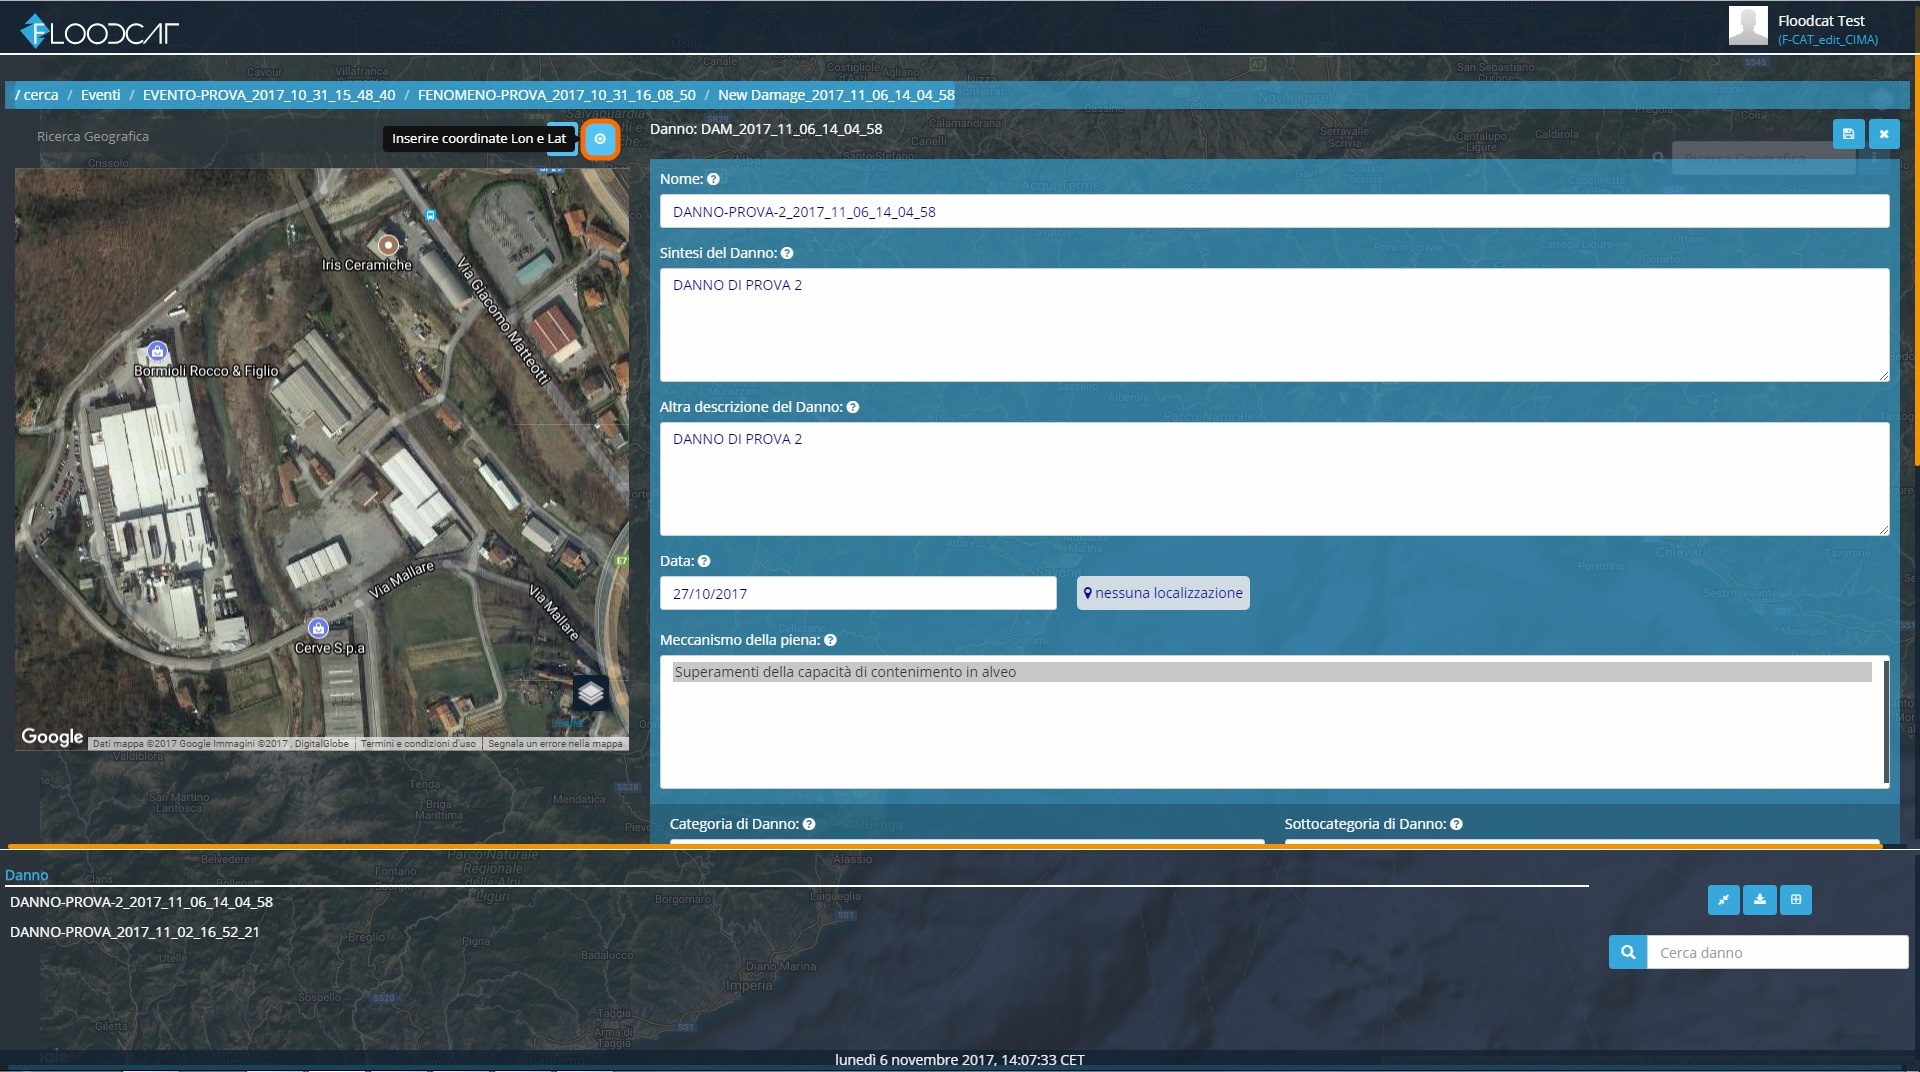Click the Meccanismo della piena list scrollbar
This screenshot has width=1920, height=1072.
click(1886, 721)
